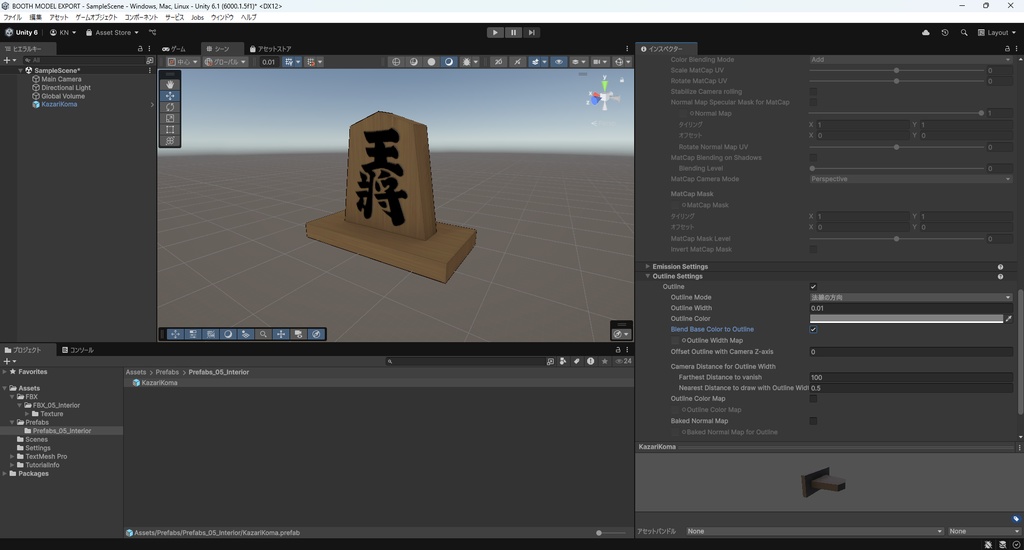Click search by type icon in Project
The height and width of the screenshot is (550, 1024).
(x=562, y=361)
